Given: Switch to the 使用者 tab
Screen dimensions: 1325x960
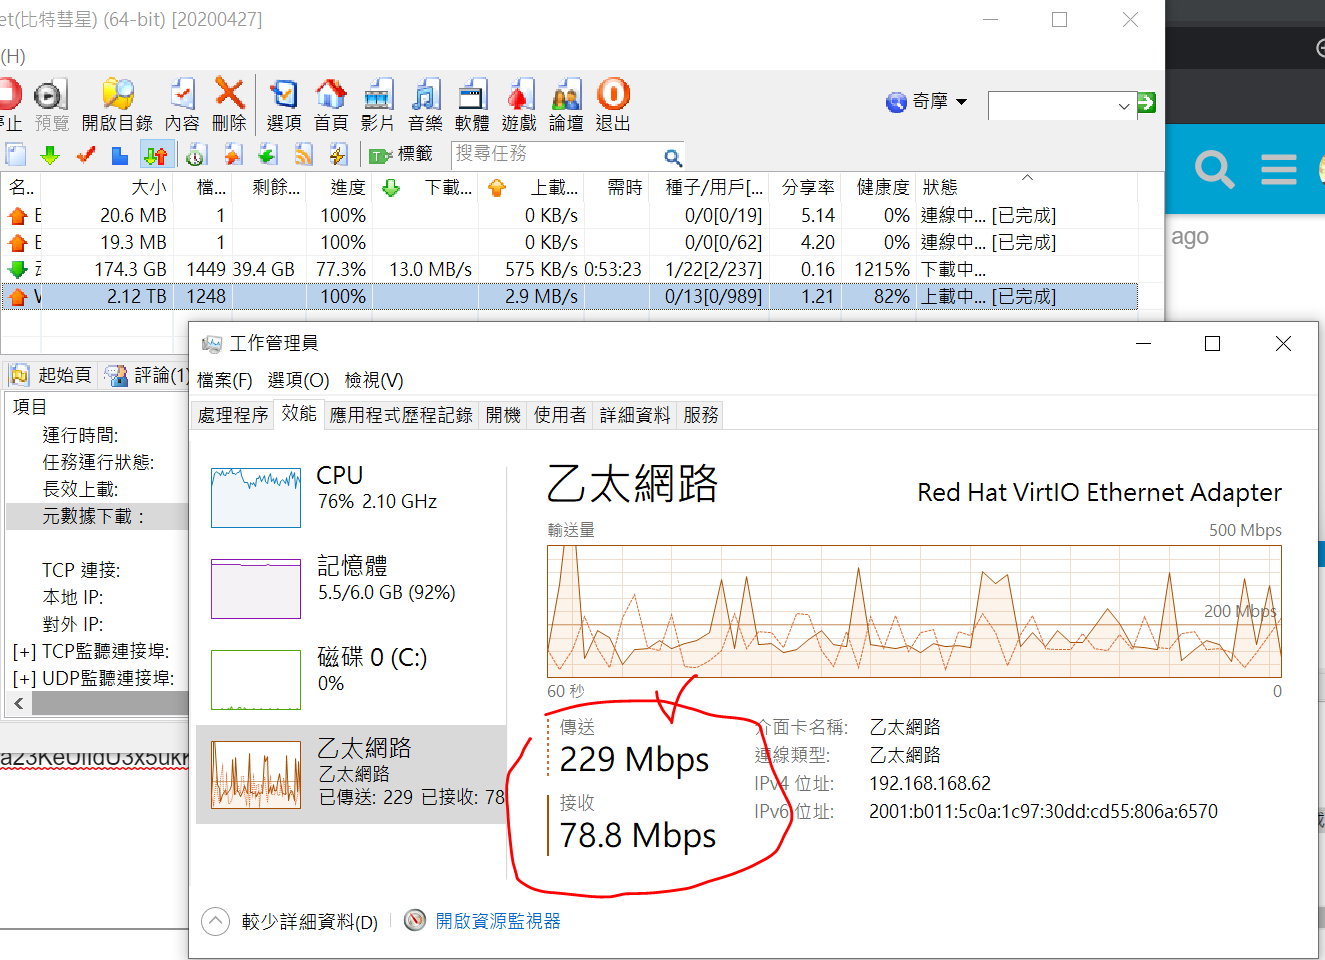Looking at the screenshot, I should pos(560,415).
